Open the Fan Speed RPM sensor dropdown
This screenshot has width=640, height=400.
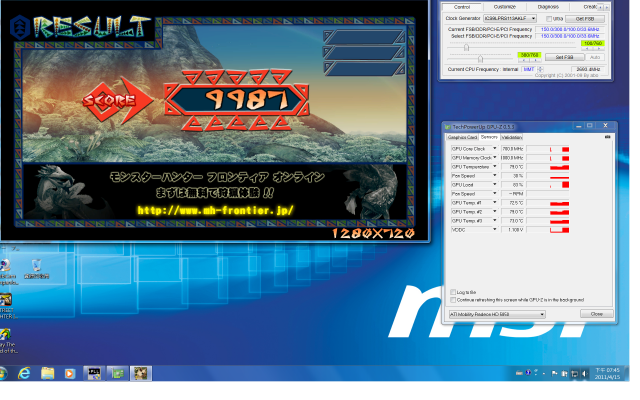coord(495,194)
